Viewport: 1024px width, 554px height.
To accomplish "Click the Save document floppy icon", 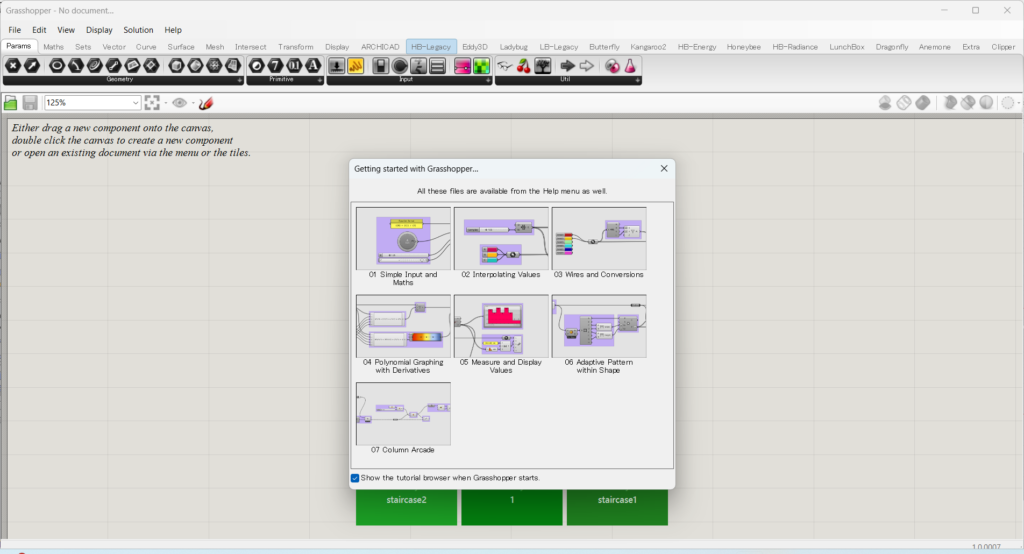I will click(x=30, y=103).
